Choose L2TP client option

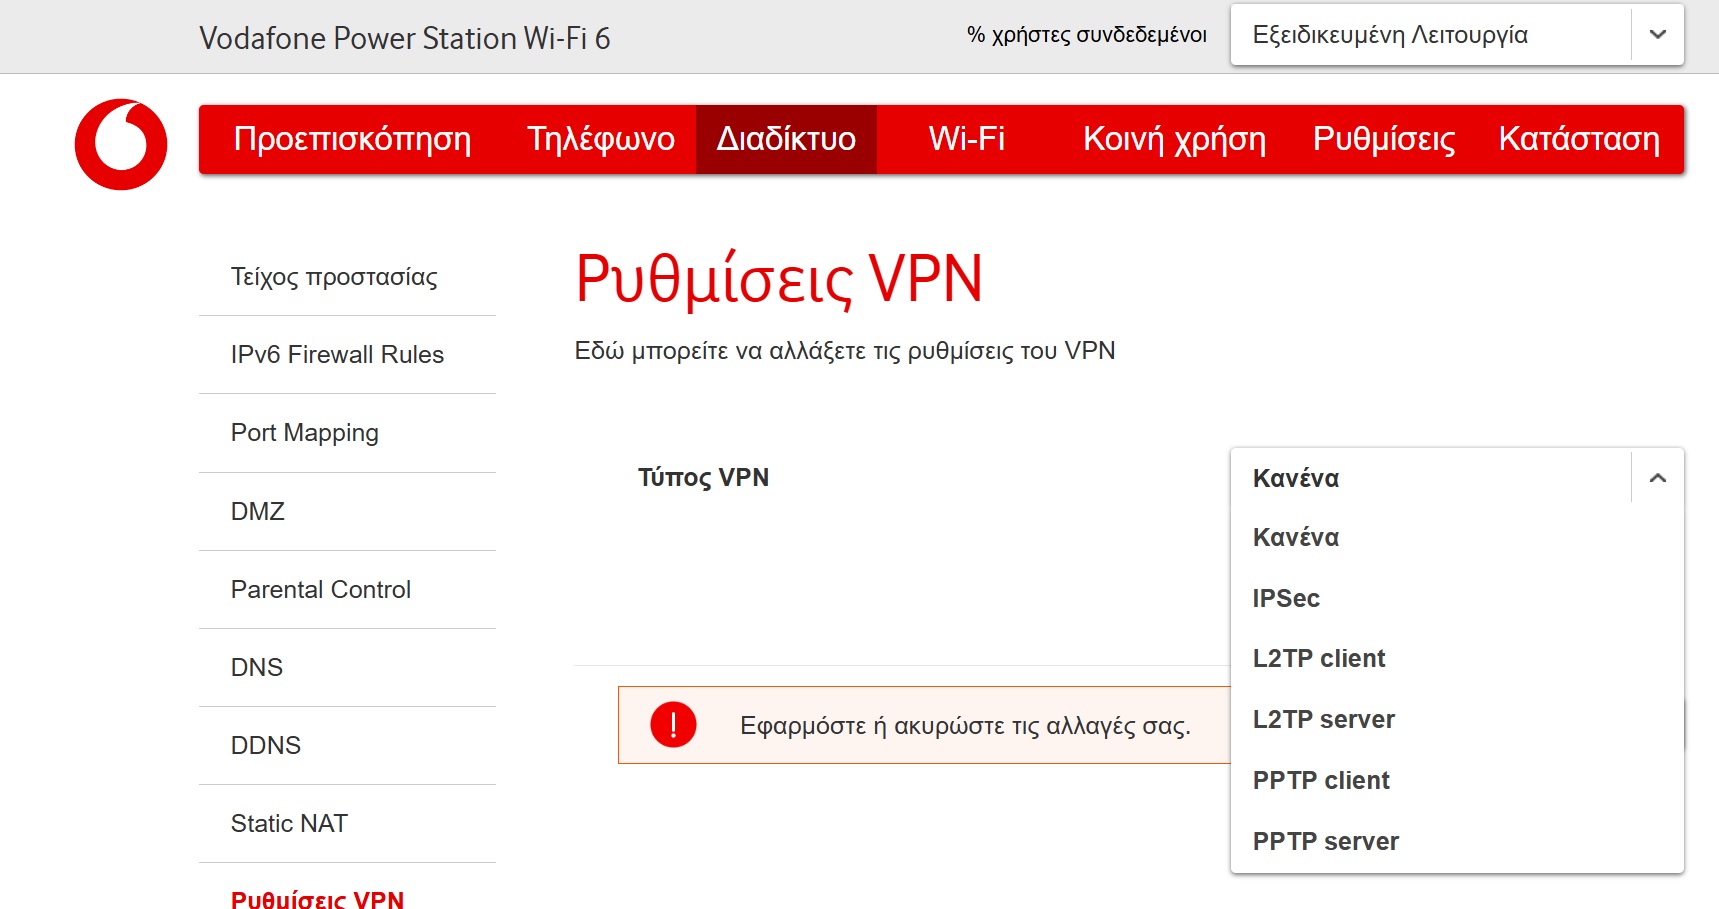pos(1319,659)
